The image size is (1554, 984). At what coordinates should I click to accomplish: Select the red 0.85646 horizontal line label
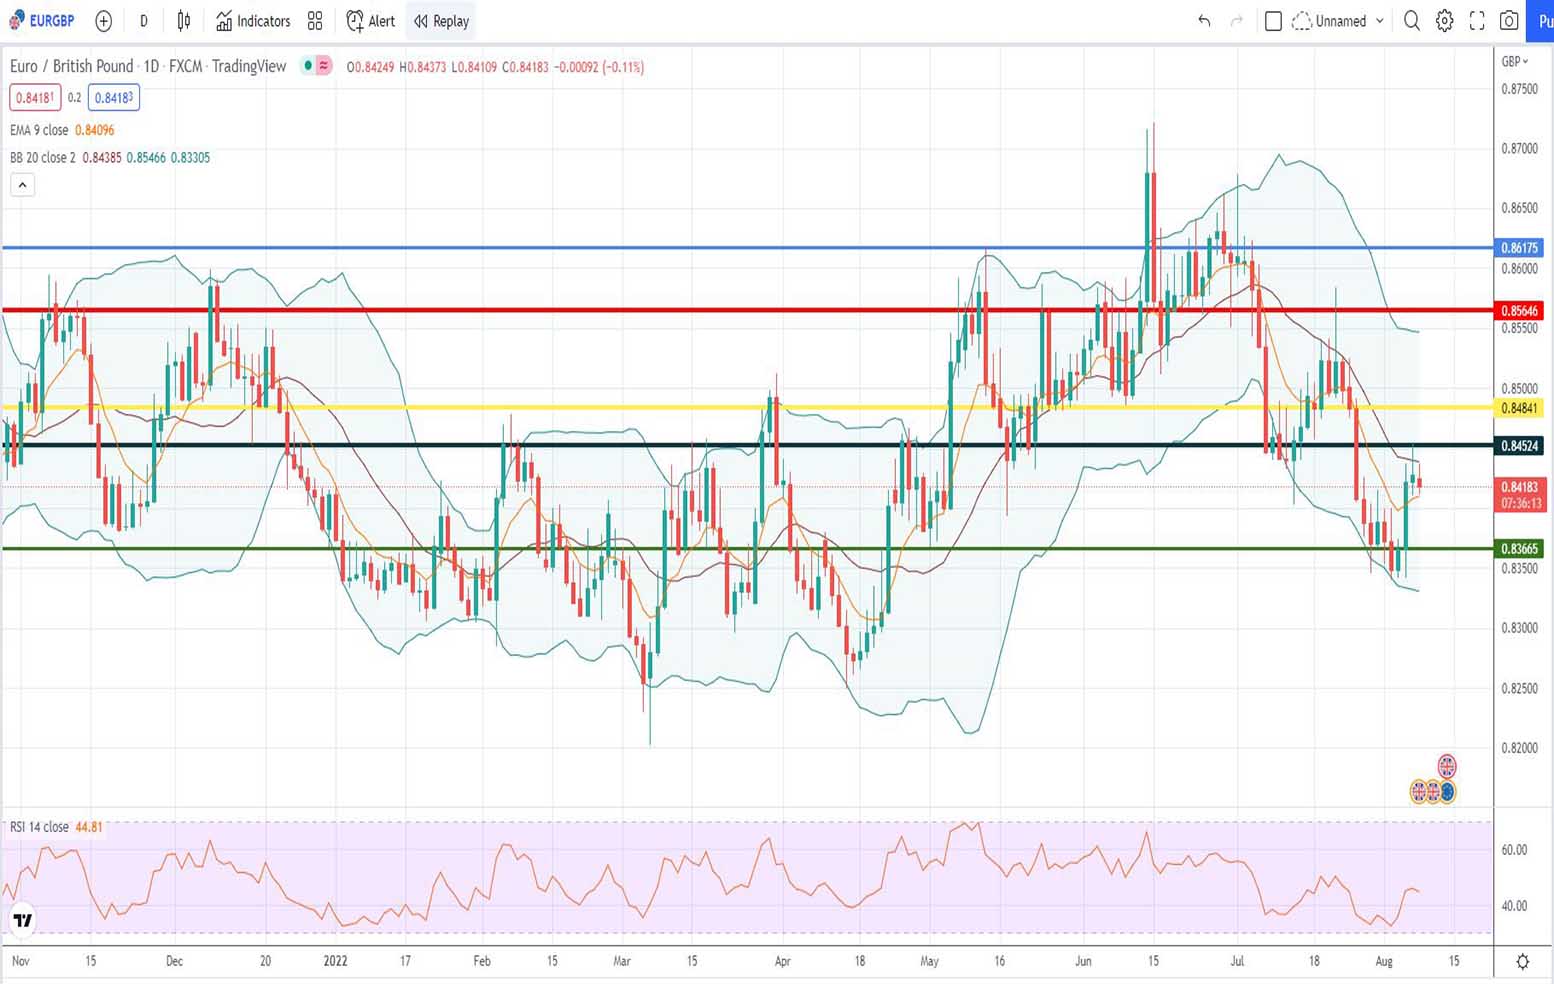pos(1518,311)
